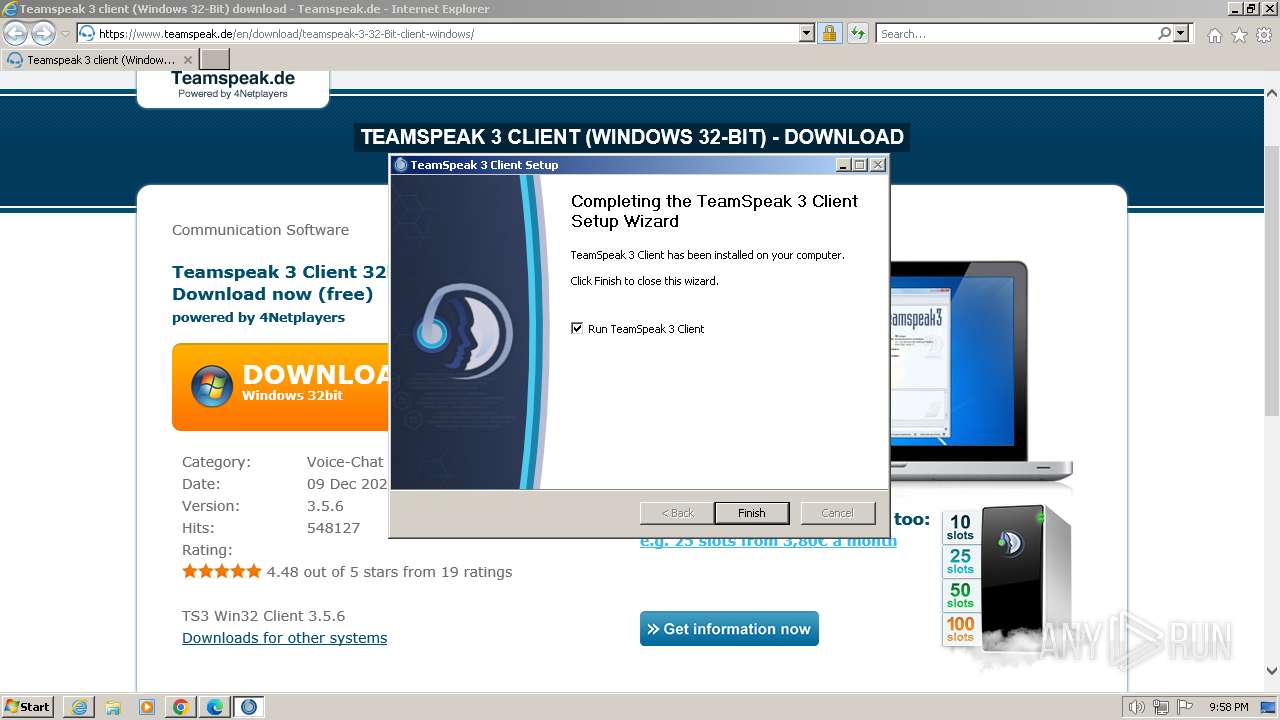
Task: Open a new blank tab
Action: [x=215, y=59]
